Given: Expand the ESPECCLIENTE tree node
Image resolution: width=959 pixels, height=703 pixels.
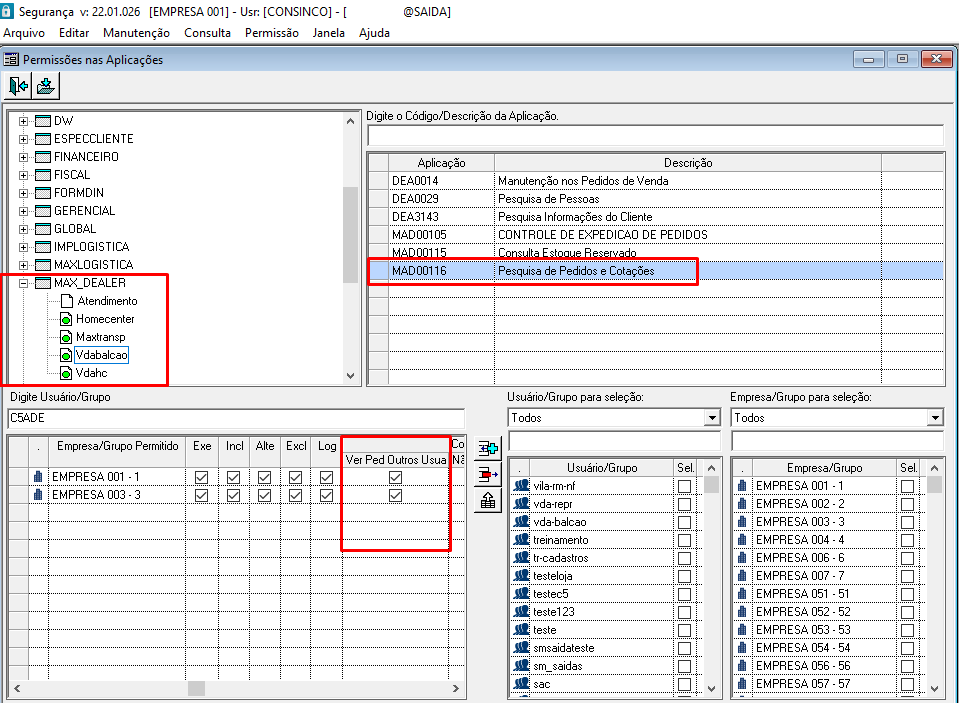Looking at the screenshot, I should [x=23, y=139].
